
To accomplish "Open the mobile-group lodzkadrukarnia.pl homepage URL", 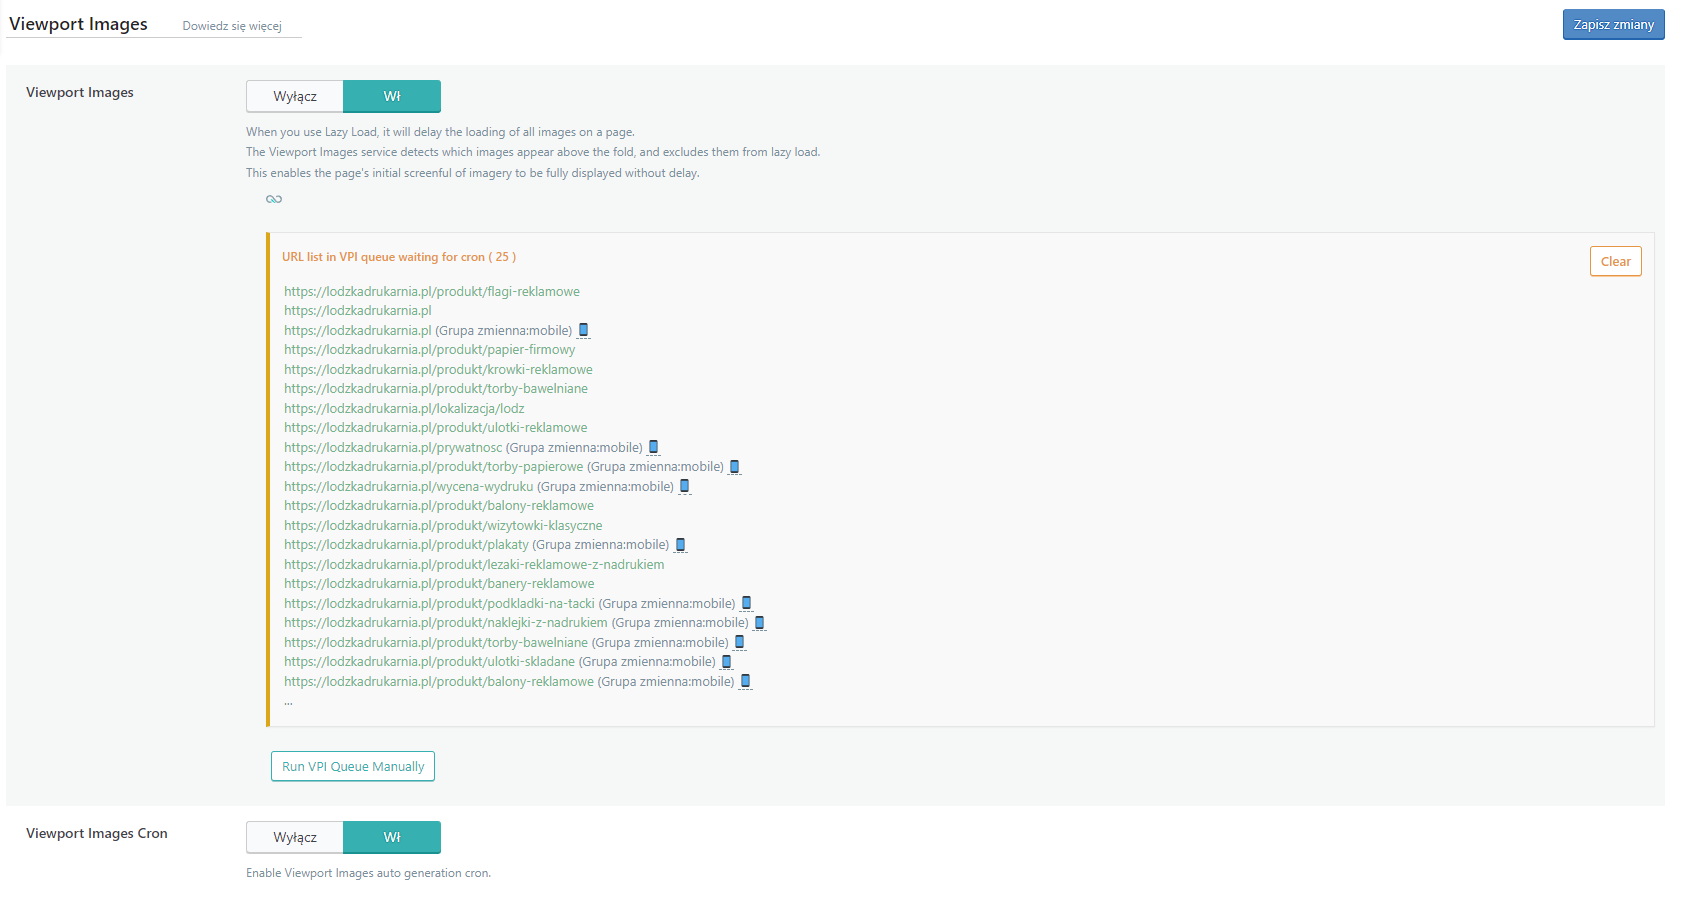I will (358, 330).
